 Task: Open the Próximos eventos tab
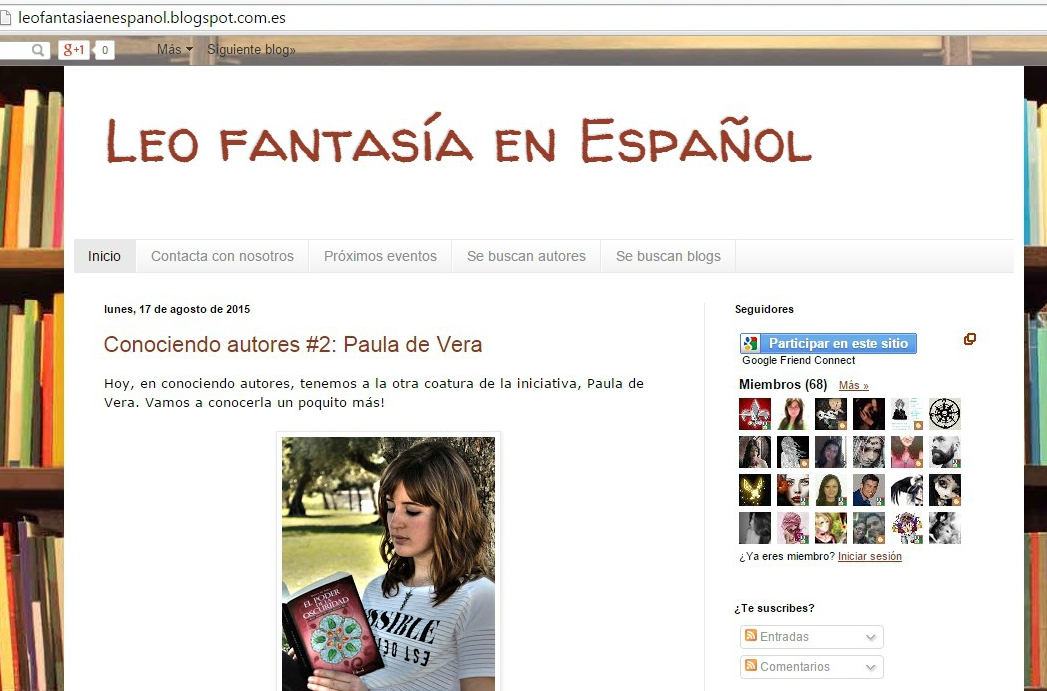pyautogui.click(x=380, y=256)
